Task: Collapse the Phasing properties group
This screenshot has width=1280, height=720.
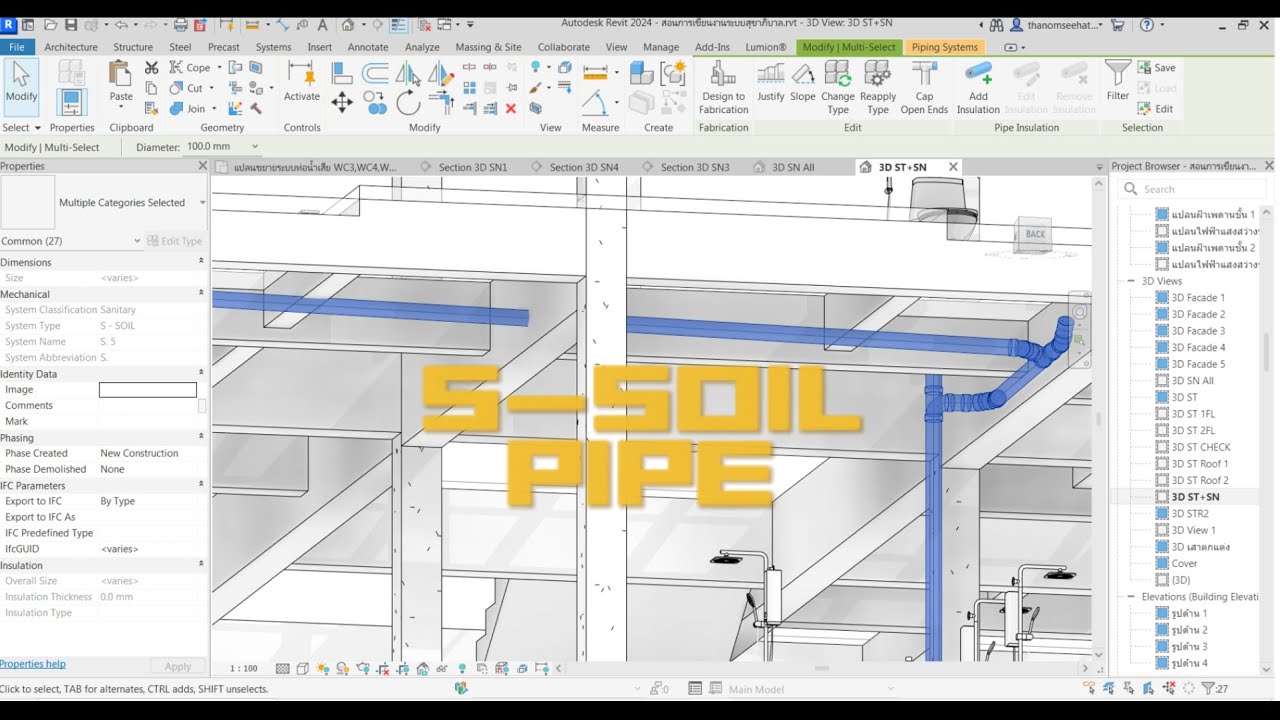Action: pyautogui.click(x=201, y=438)
